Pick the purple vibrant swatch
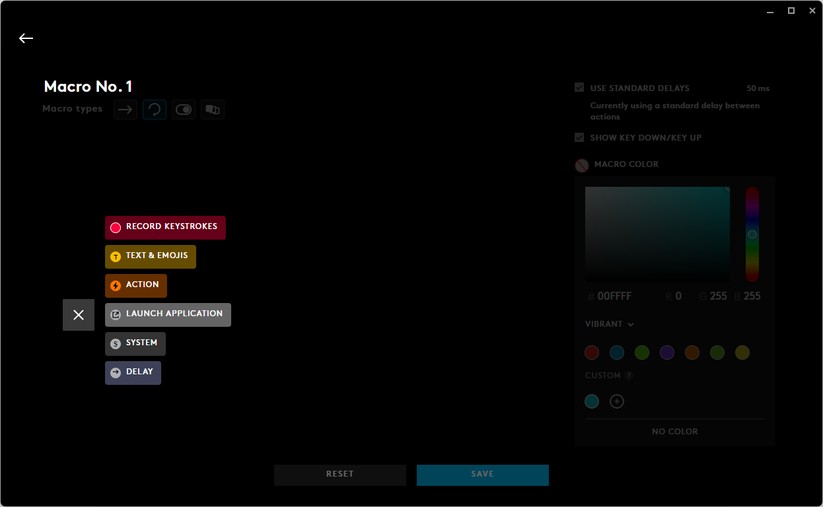 click(667, 353)
